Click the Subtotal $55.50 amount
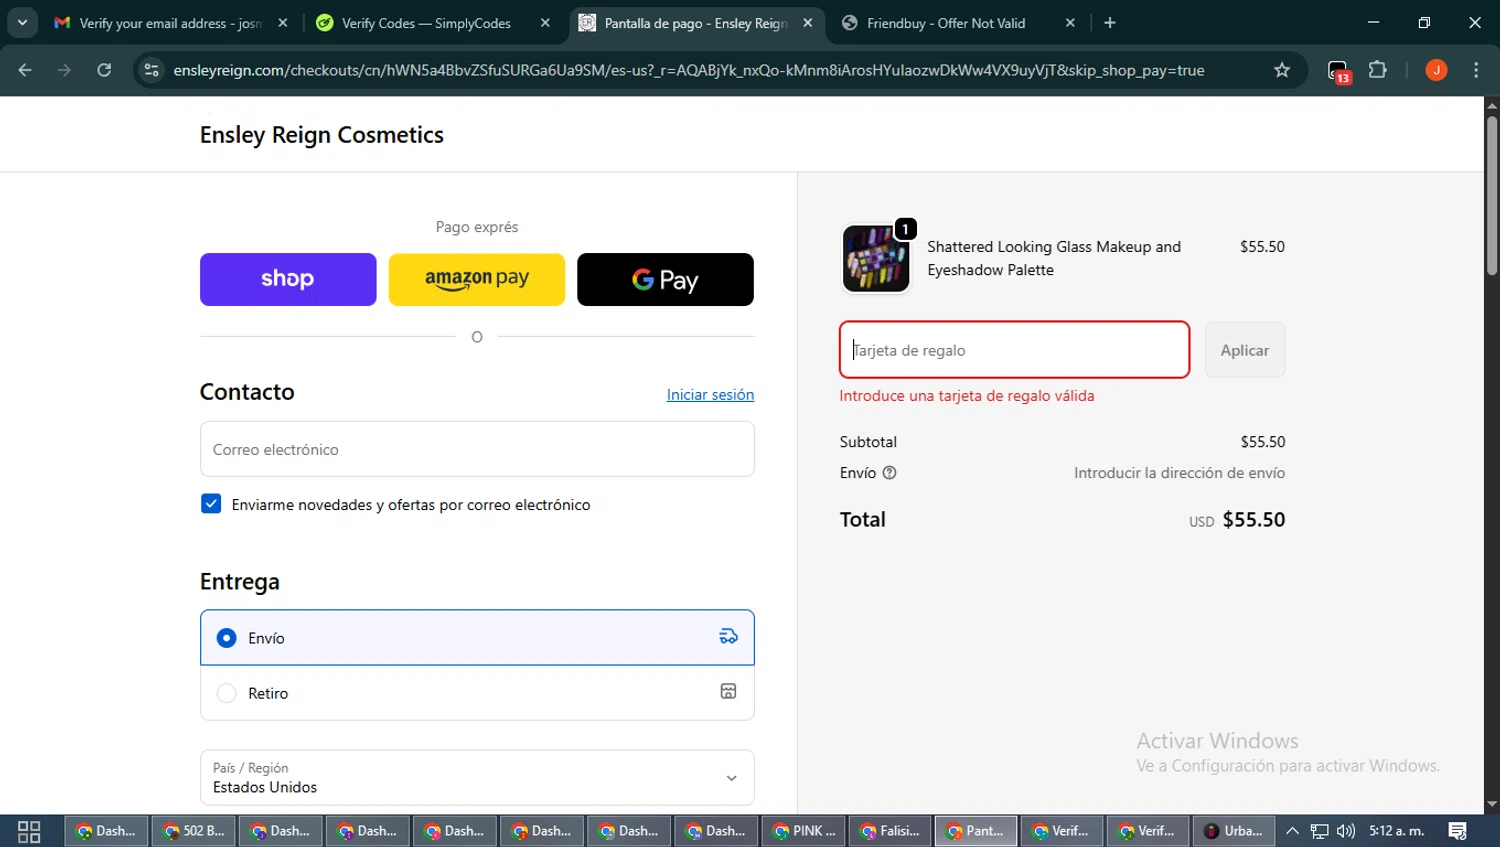Image resolution: width=1500 pixels, height=847 pixels. (1263, 442)
